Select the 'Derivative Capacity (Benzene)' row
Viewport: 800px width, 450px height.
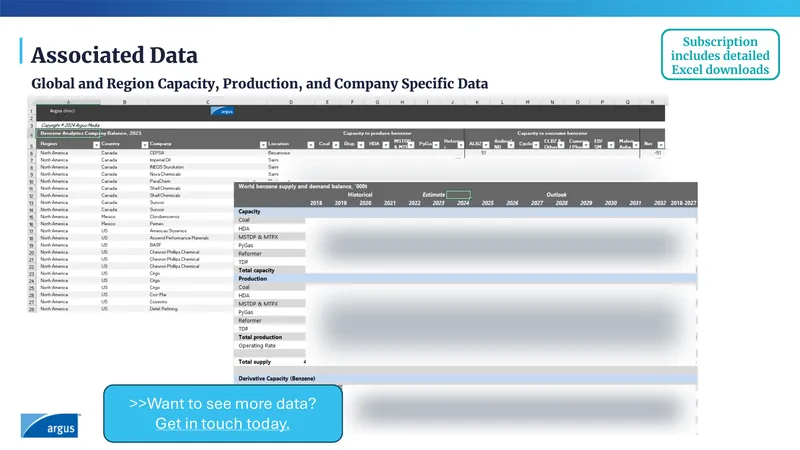[x=465, y=379]
